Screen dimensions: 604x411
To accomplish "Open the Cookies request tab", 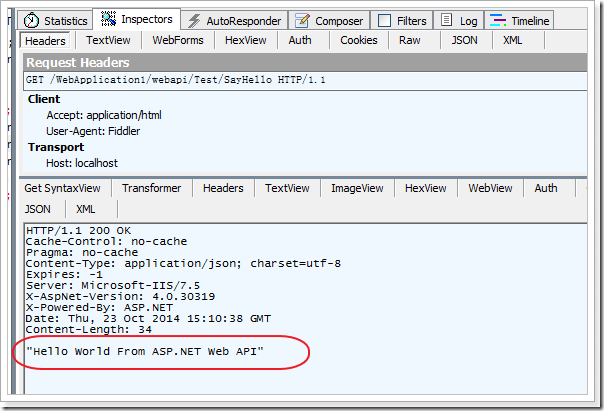I will pyautogui.click(x=359, y=40).
